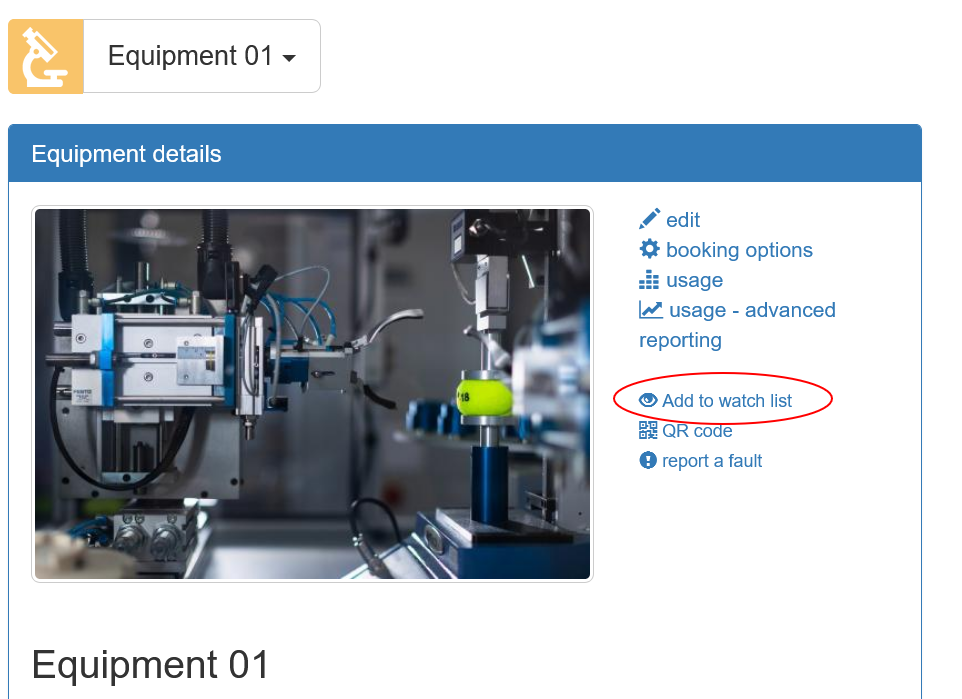Click the QR code grid icon

point(649,431)
